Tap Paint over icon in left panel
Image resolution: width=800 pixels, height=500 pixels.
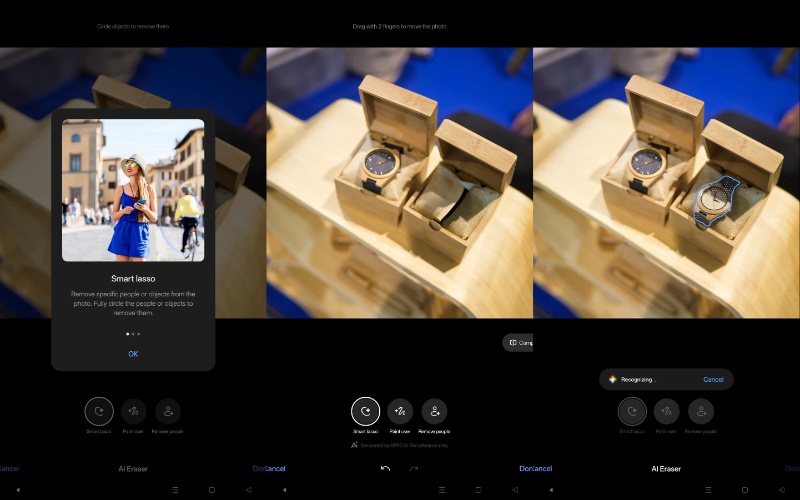[x=133, y=411]
